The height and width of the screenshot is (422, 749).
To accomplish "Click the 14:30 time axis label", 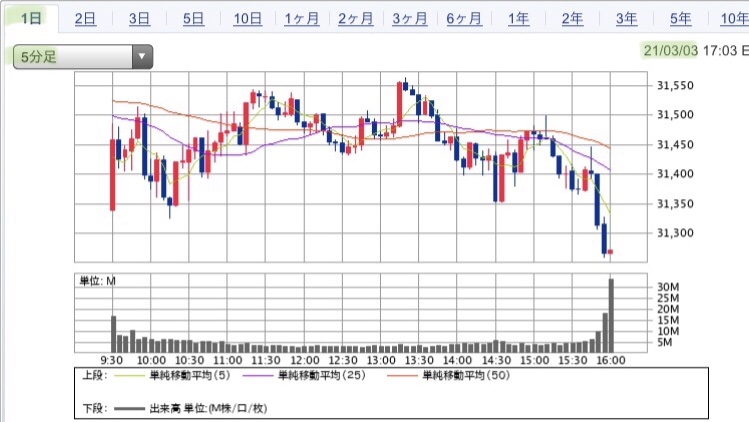I will pyautogui.click(x=496, y=360).
